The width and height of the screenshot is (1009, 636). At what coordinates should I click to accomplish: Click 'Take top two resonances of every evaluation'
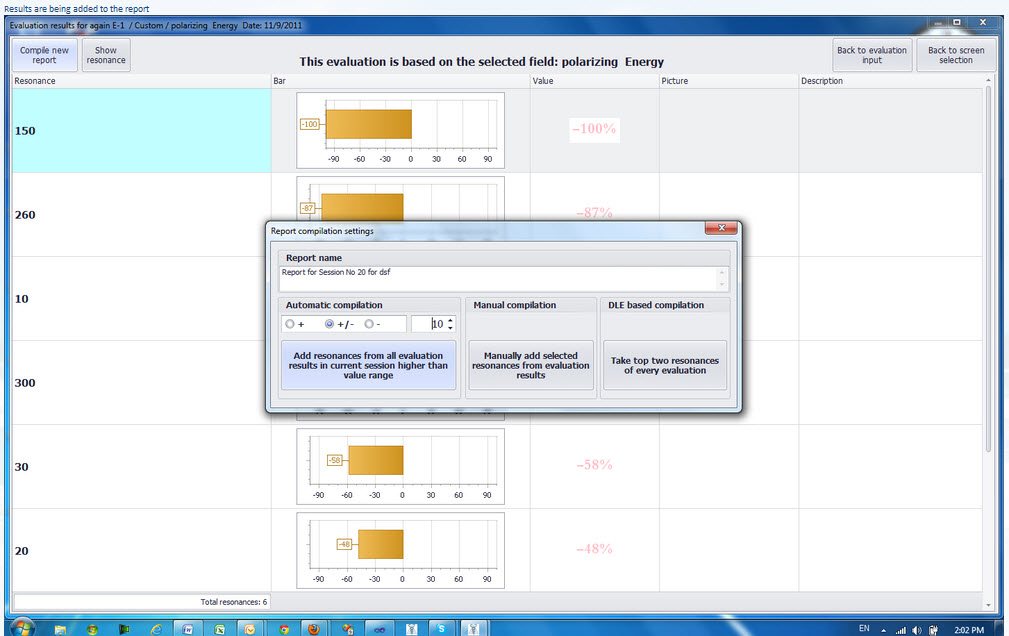coord(665,366)
